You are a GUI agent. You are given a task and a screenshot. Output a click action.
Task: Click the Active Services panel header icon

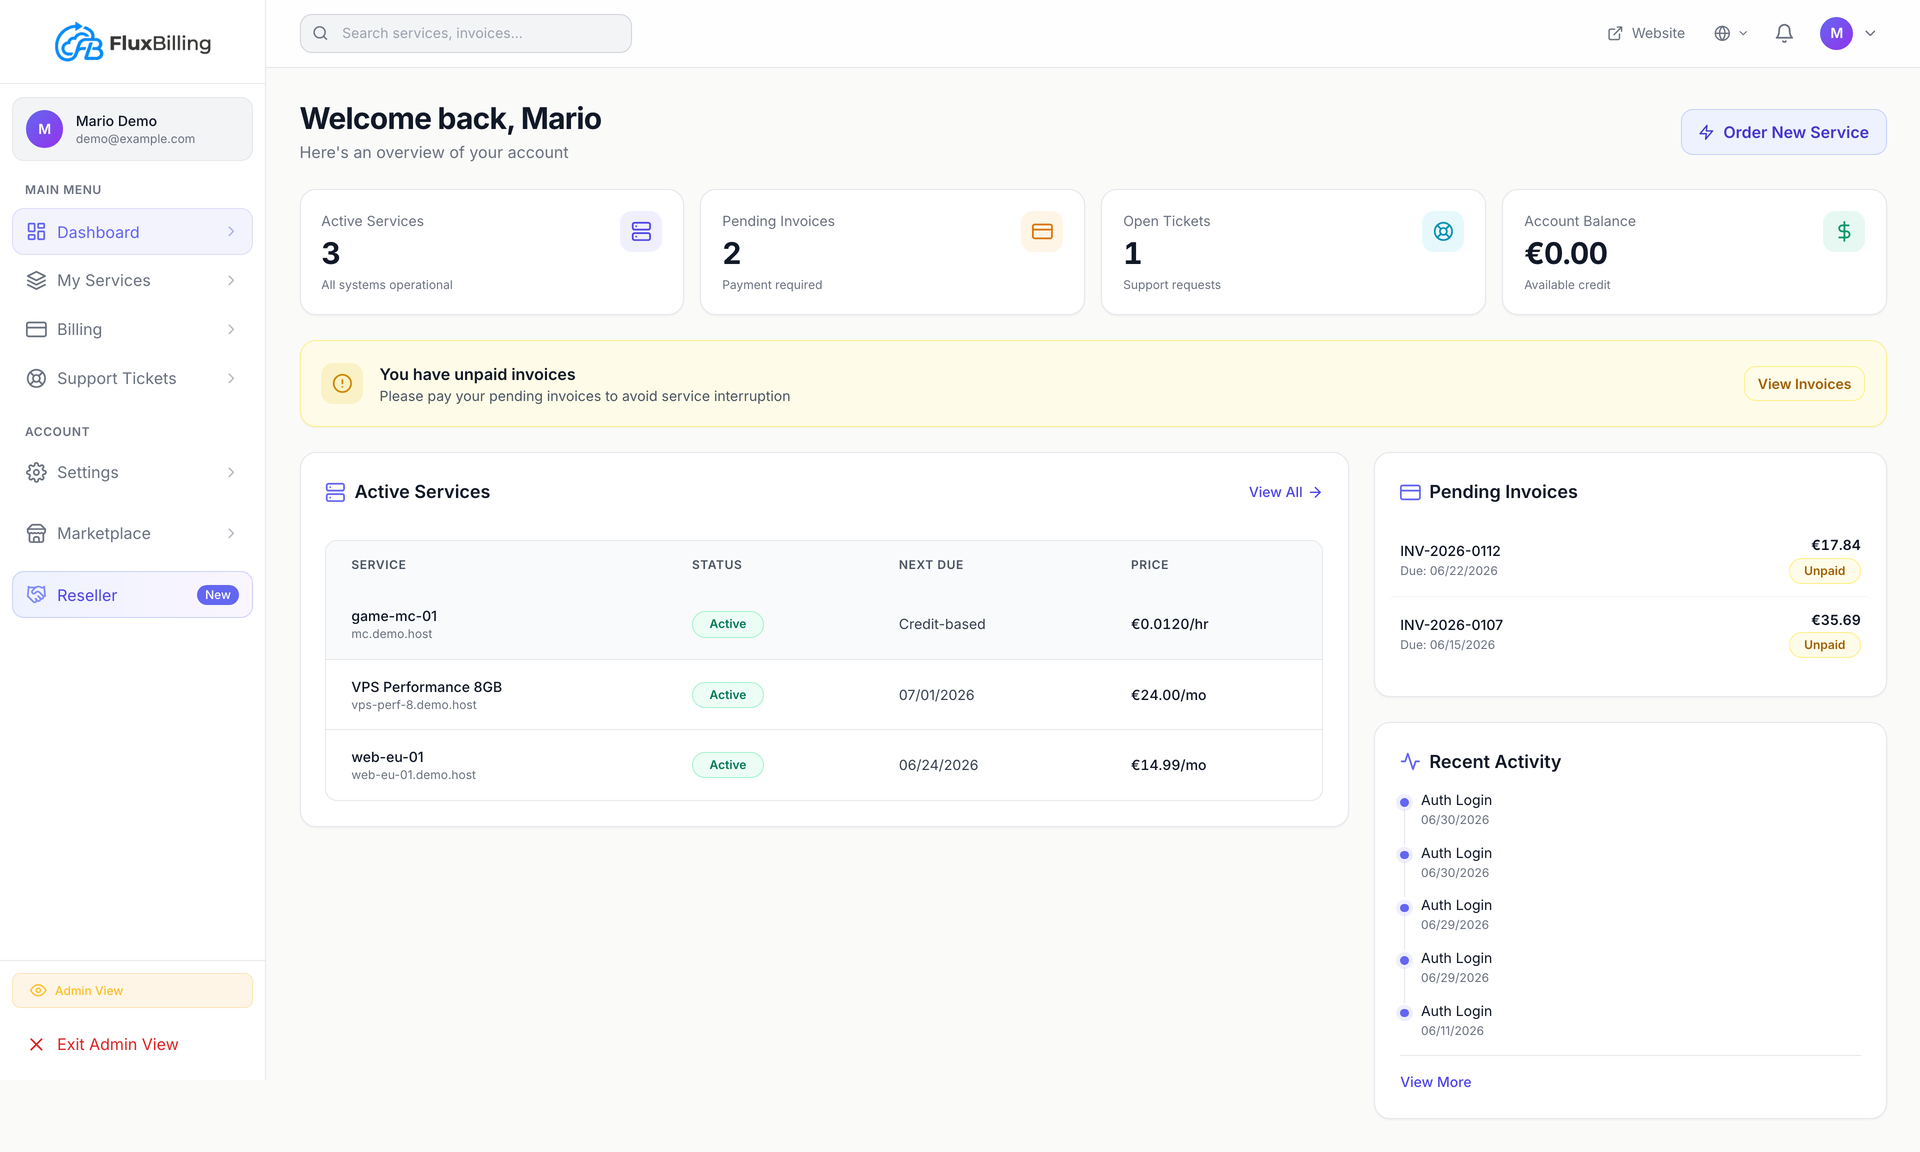tap(335, 492)
